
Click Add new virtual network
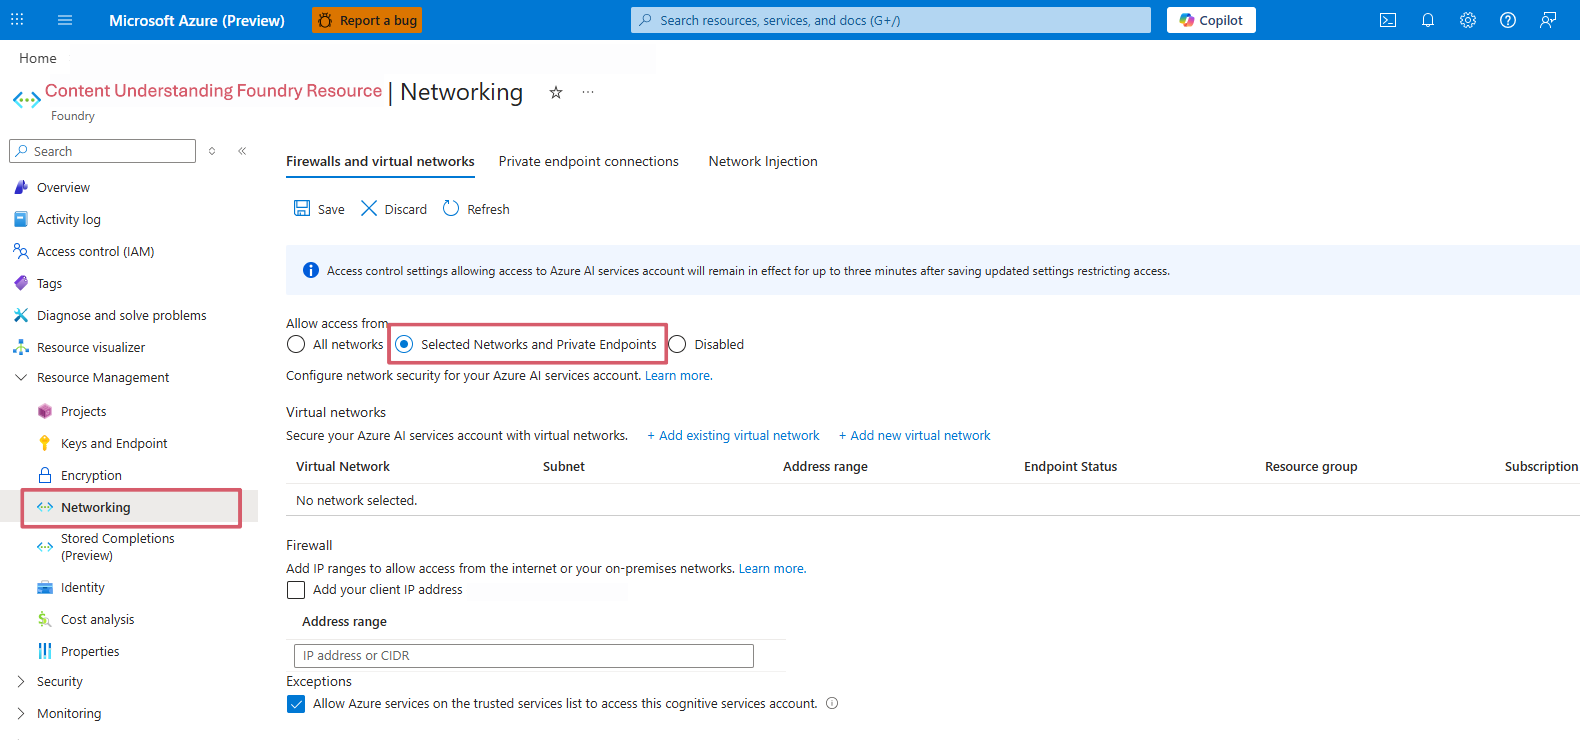914,435
